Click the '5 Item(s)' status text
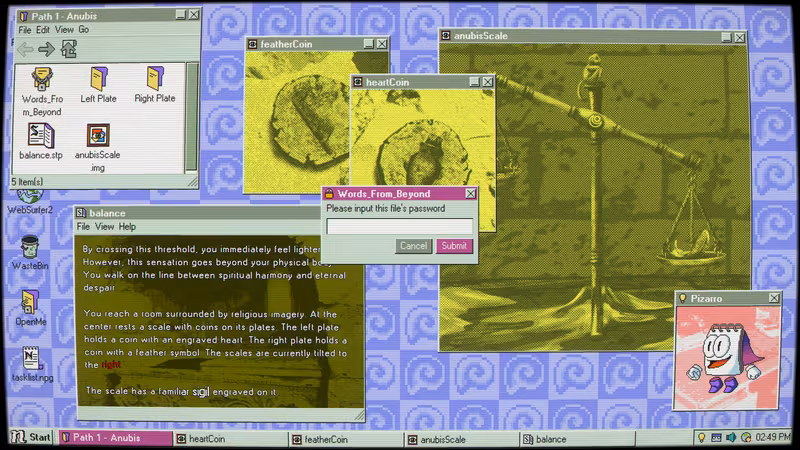 [27, 182]
